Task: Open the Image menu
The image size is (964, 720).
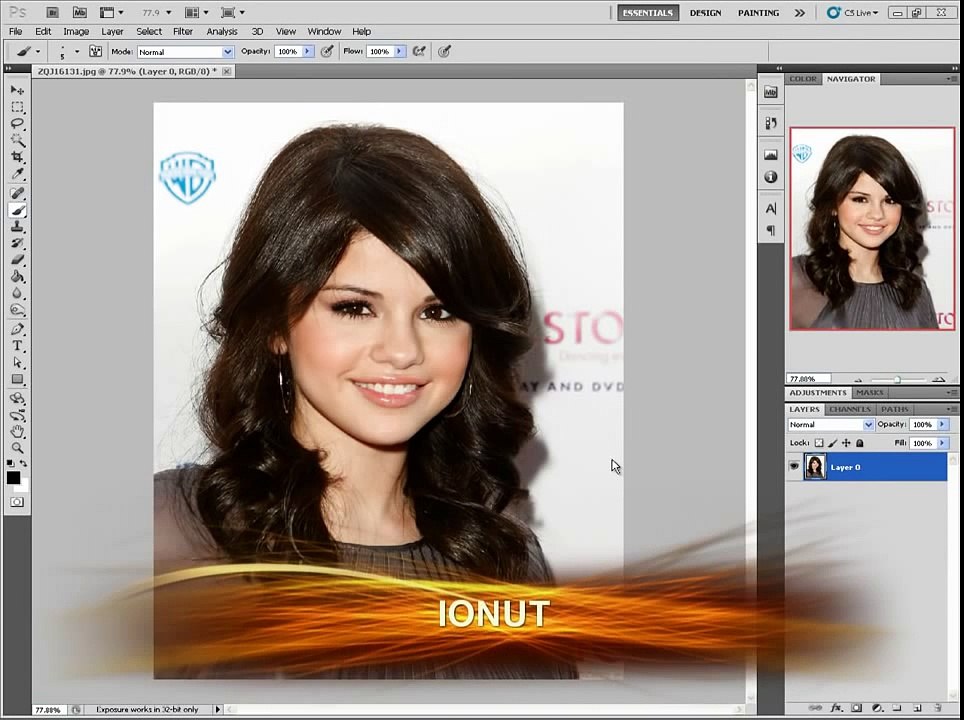Action: [76, 31]
